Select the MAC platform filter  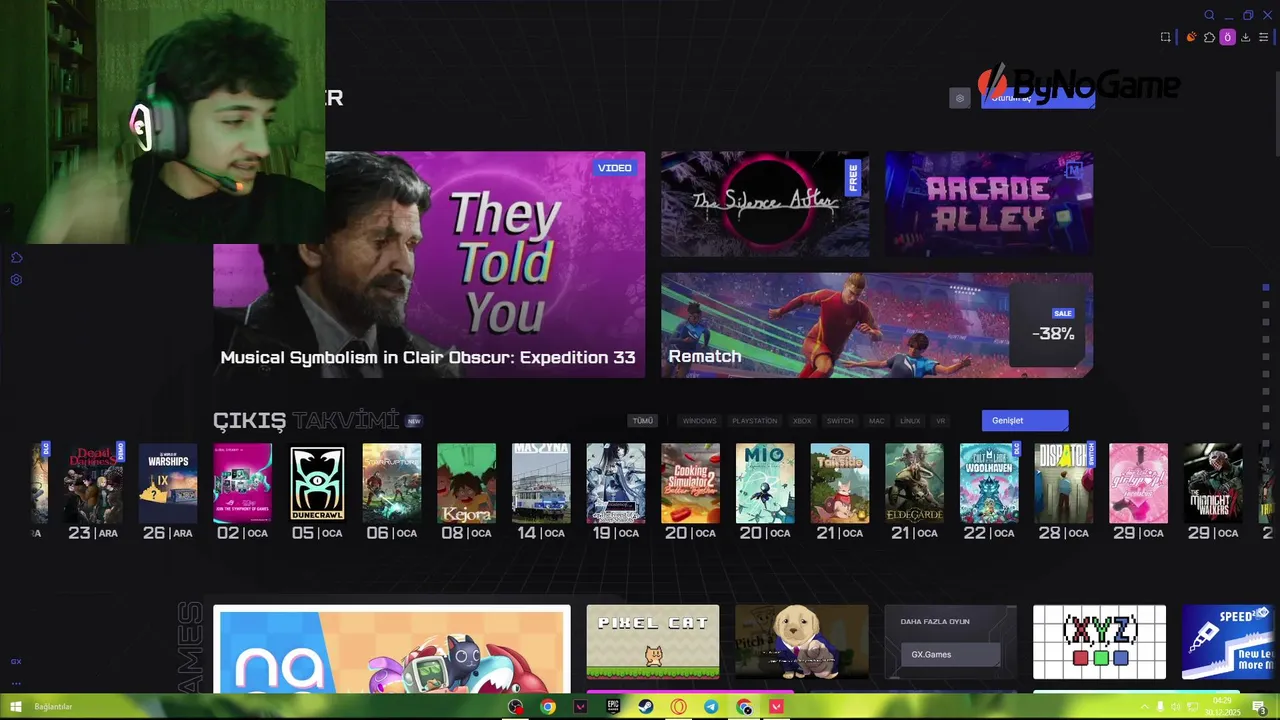coord(877,421)
